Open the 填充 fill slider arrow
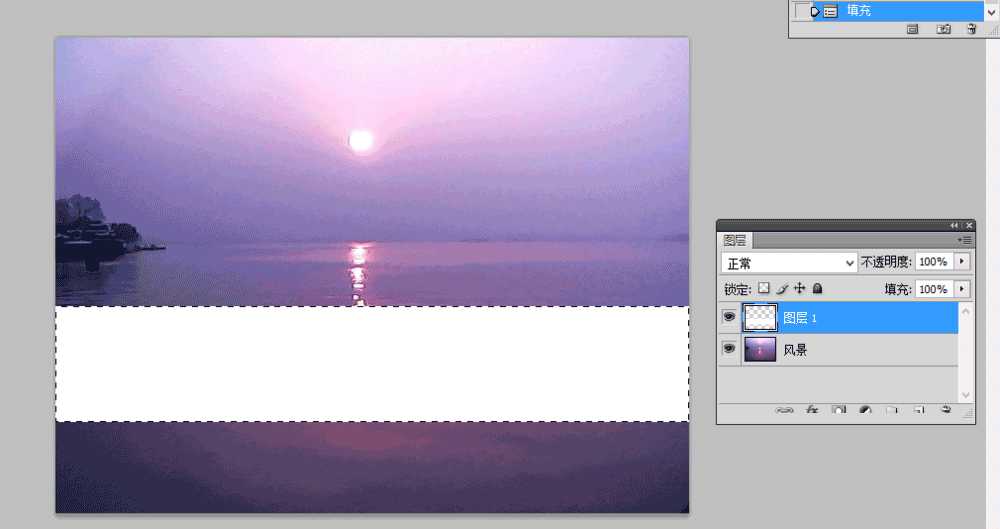 pyautogui.click(x=962, y=289)
